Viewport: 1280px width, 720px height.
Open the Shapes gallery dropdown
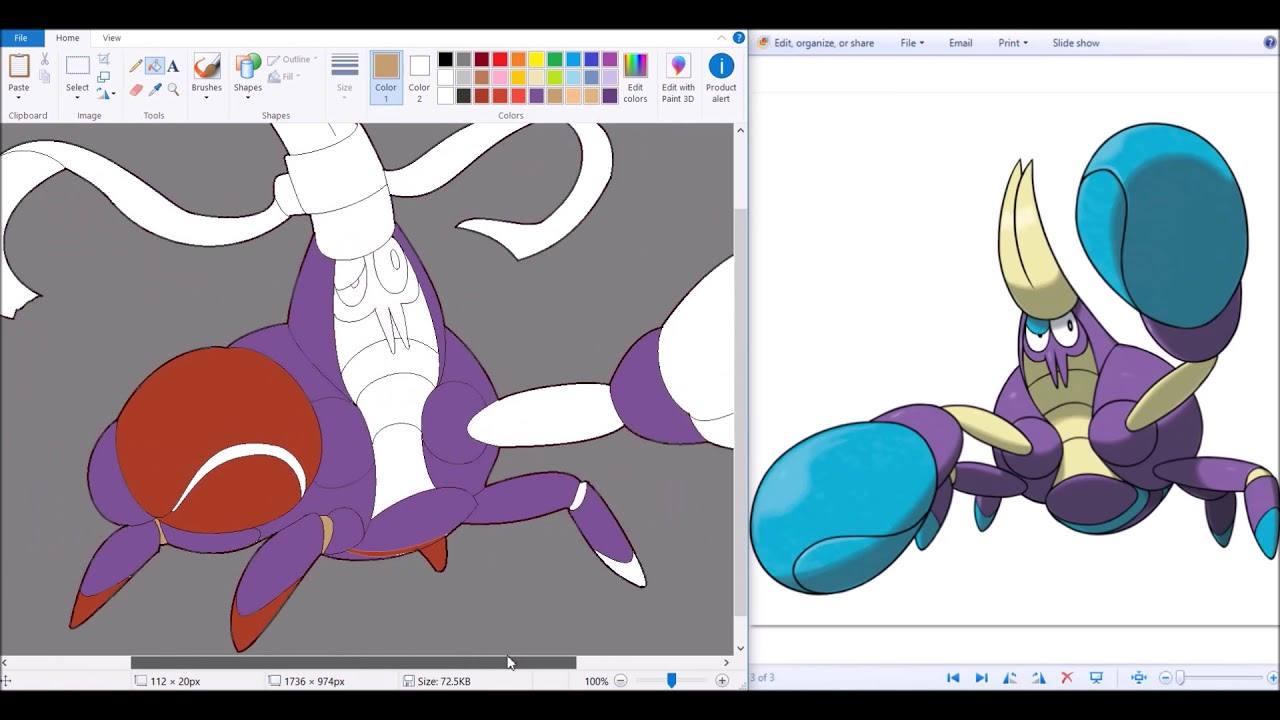click(x=248, y=97)
